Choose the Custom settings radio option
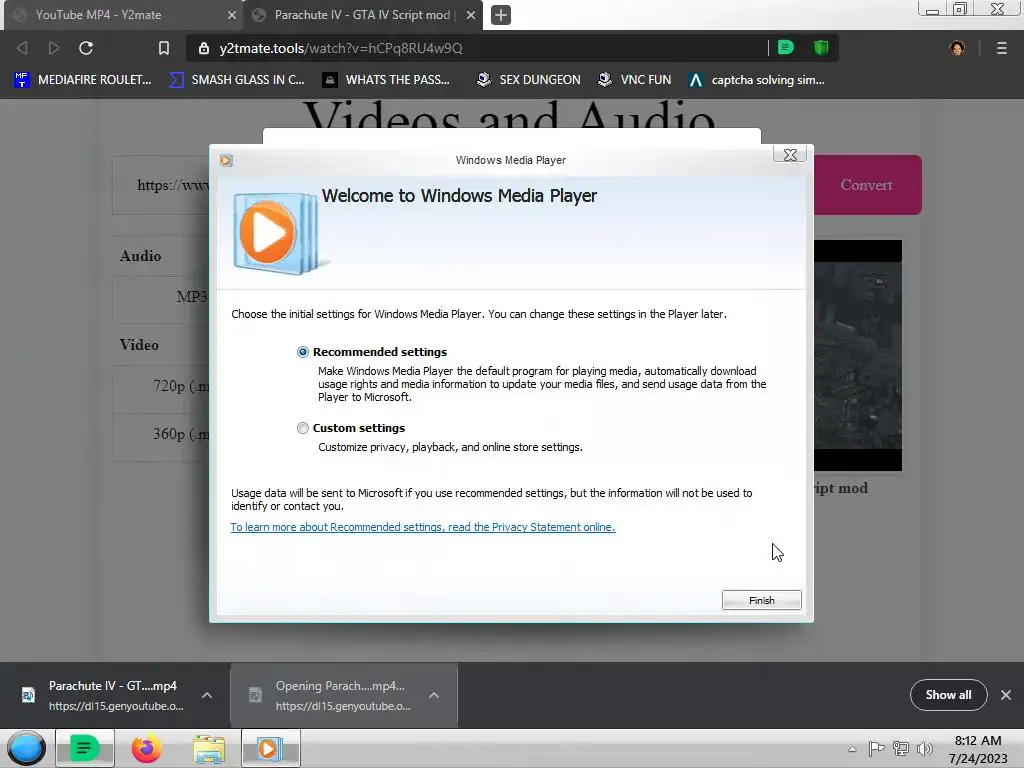 point(302,428)
